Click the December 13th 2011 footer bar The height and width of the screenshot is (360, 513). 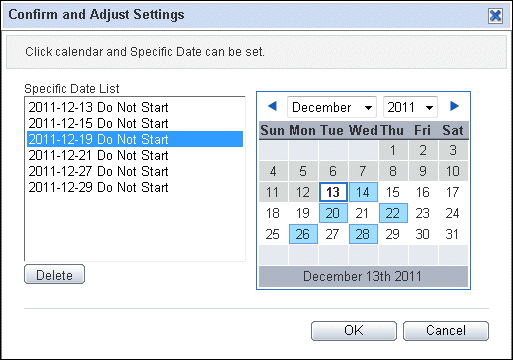363,276
